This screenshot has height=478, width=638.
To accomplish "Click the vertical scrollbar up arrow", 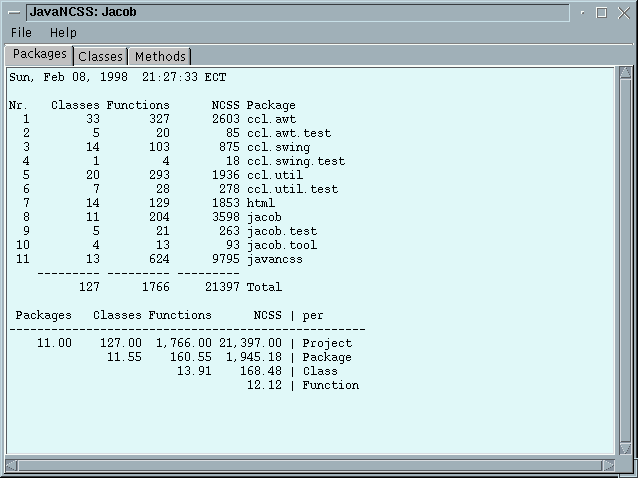I will tap(625, 72).
